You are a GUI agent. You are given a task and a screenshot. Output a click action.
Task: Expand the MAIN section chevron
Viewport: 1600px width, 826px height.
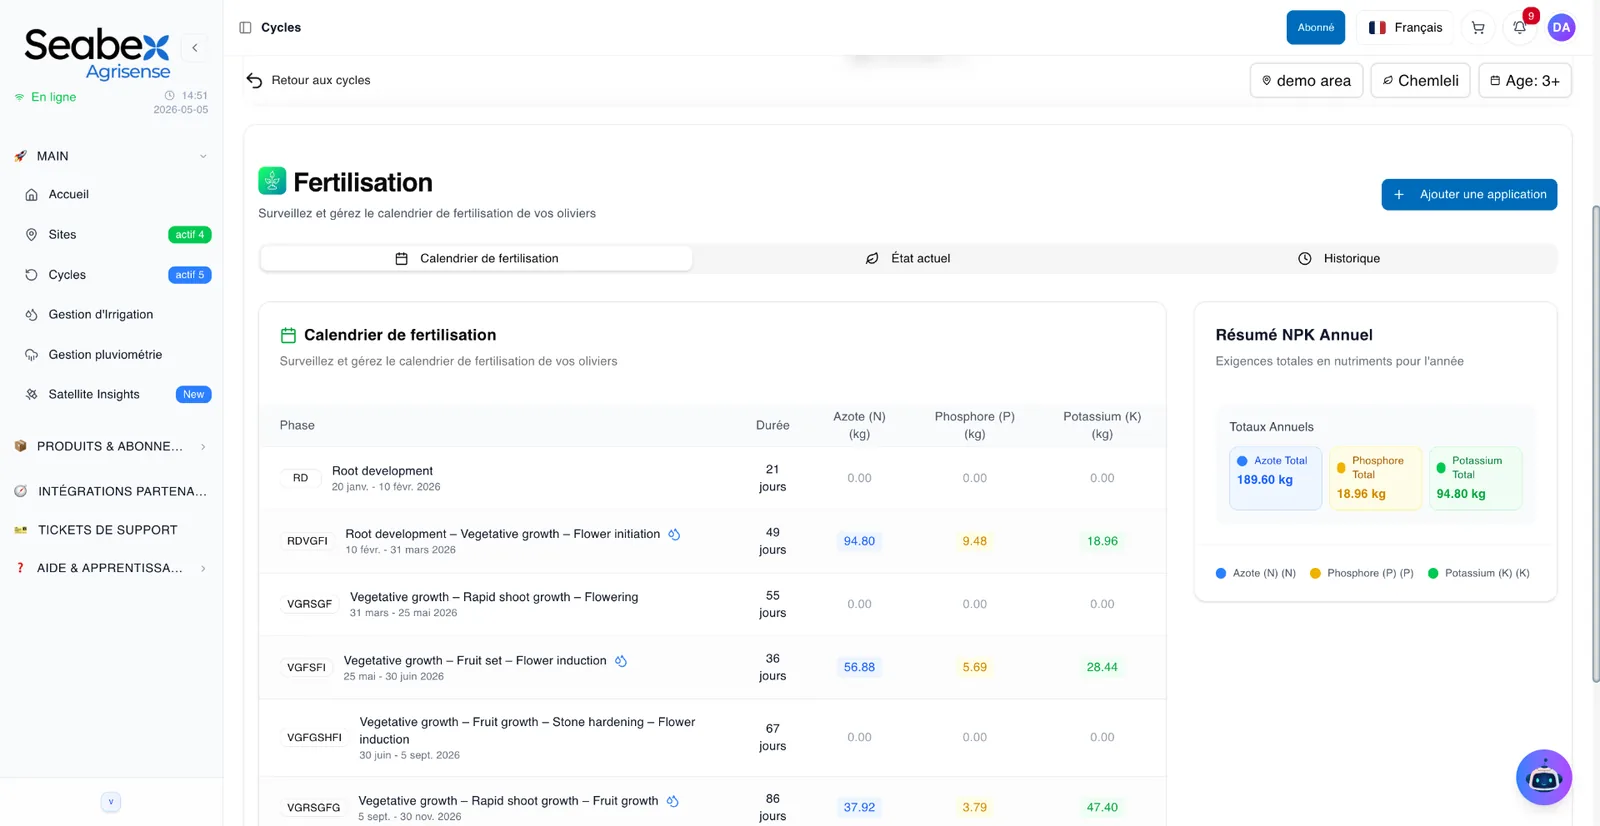[203, 157]
